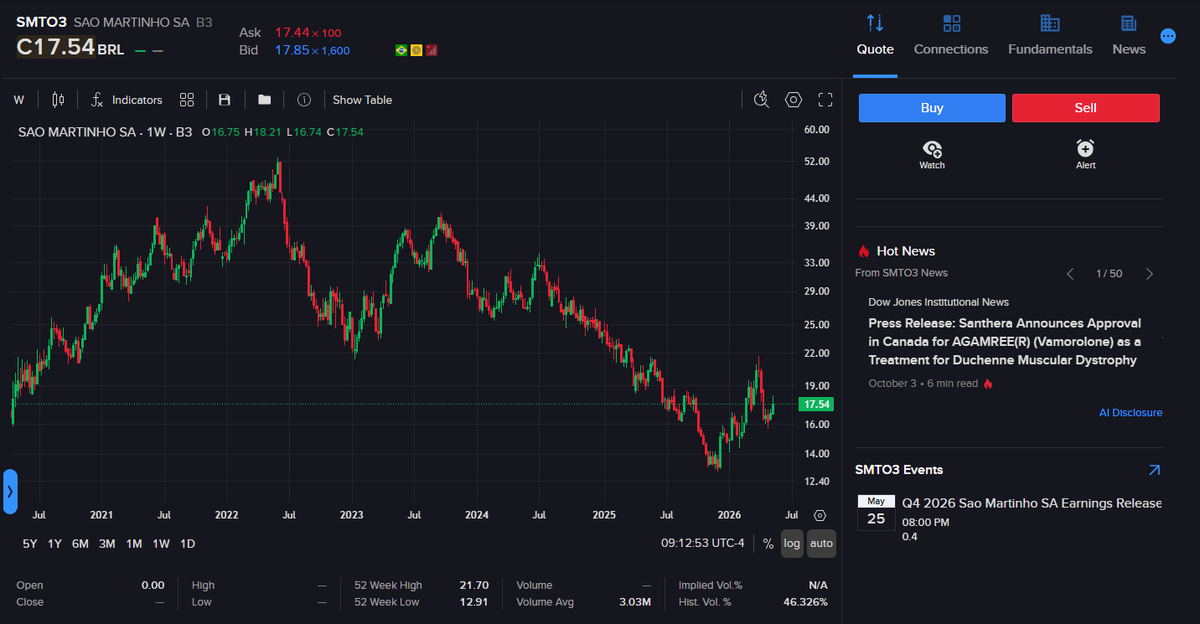Click Dow Jones Institutional News source

tap(938, 302)
